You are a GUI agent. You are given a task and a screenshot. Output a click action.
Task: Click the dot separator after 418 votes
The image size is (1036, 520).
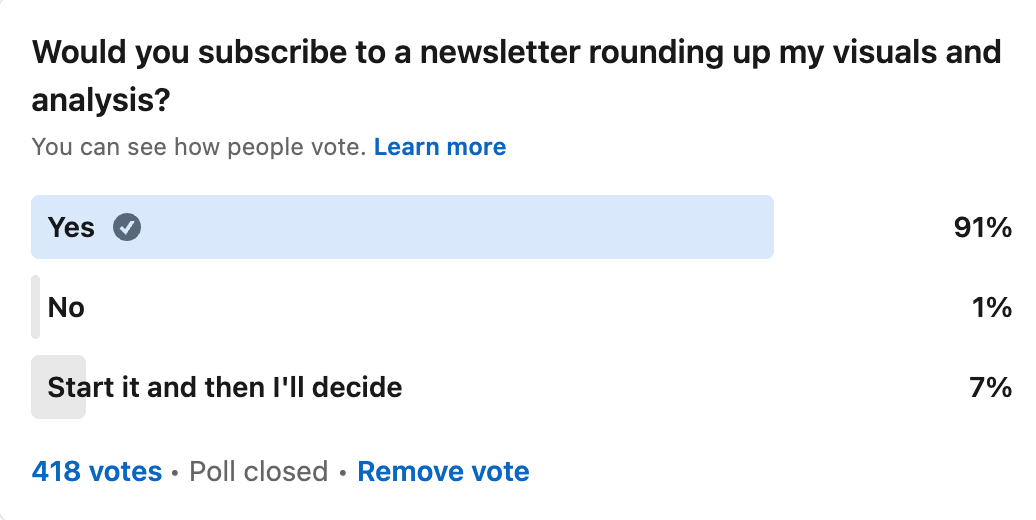[176, 472]
